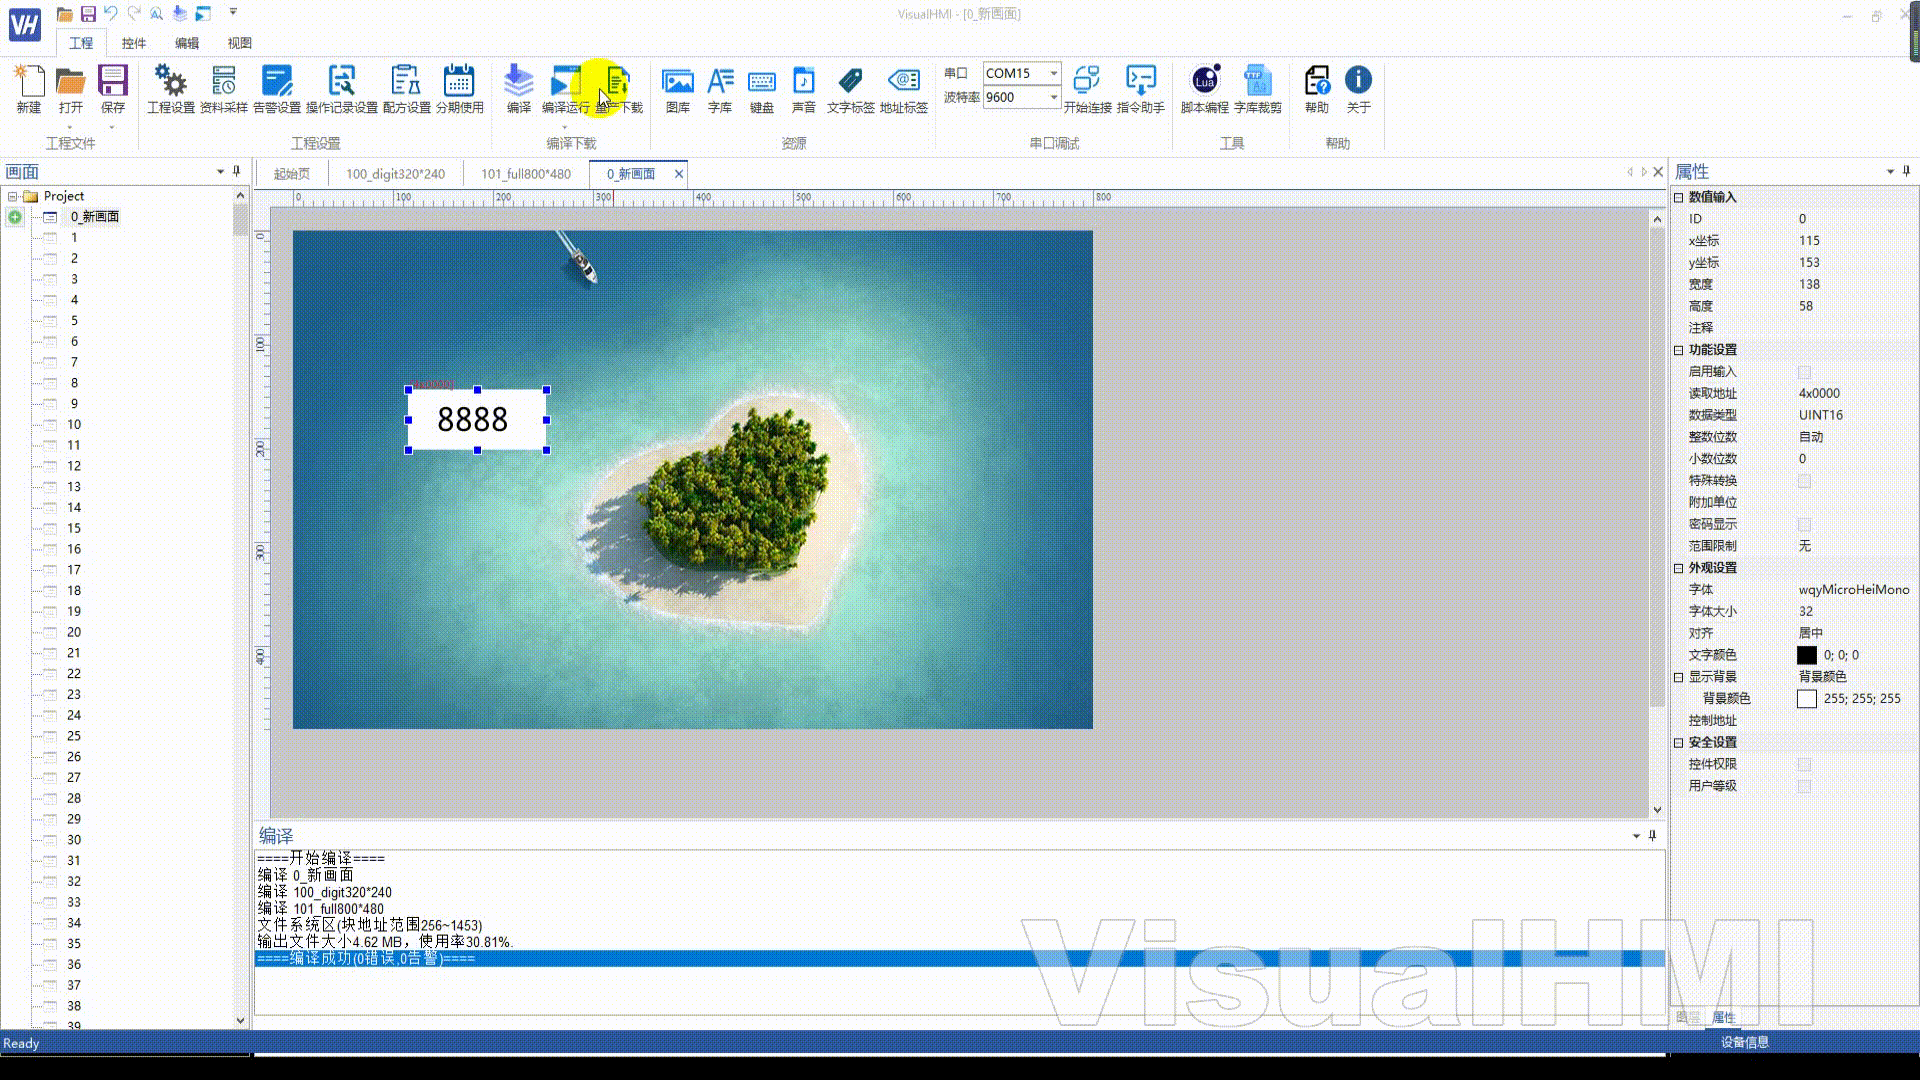
Task: Open 操作记录设置 operation log settings
Action: tap(342, 89)
